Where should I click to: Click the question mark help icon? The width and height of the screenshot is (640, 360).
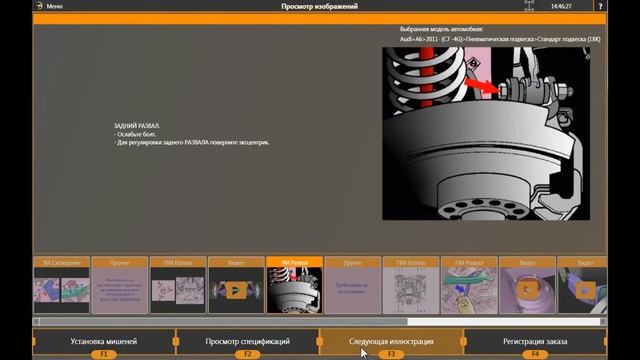coord(600,6)
